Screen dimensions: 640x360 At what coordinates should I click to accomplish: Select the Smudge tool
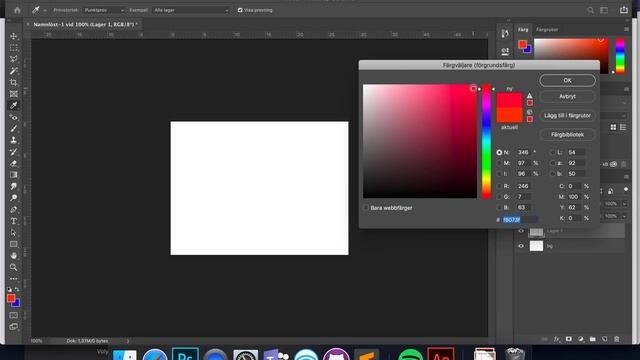tap(13, 186)
